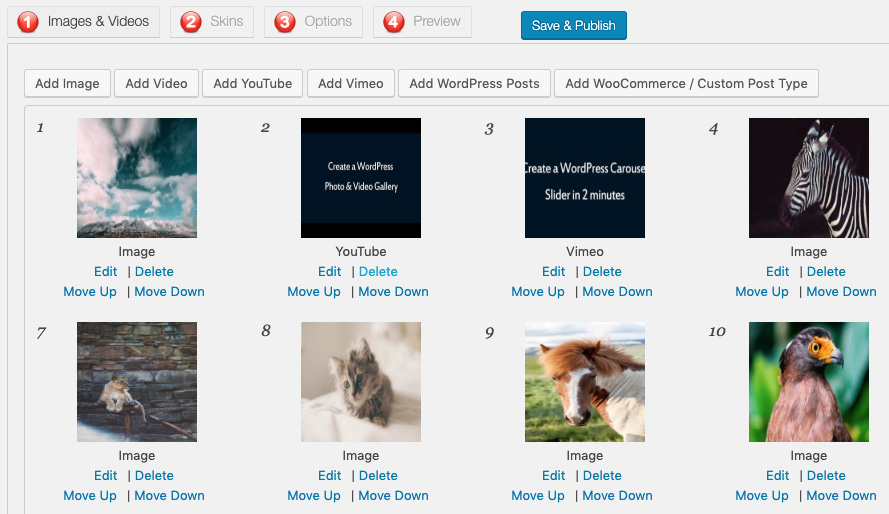
Task: Delete item 9 horse image
Action: [x=602, y=475]
